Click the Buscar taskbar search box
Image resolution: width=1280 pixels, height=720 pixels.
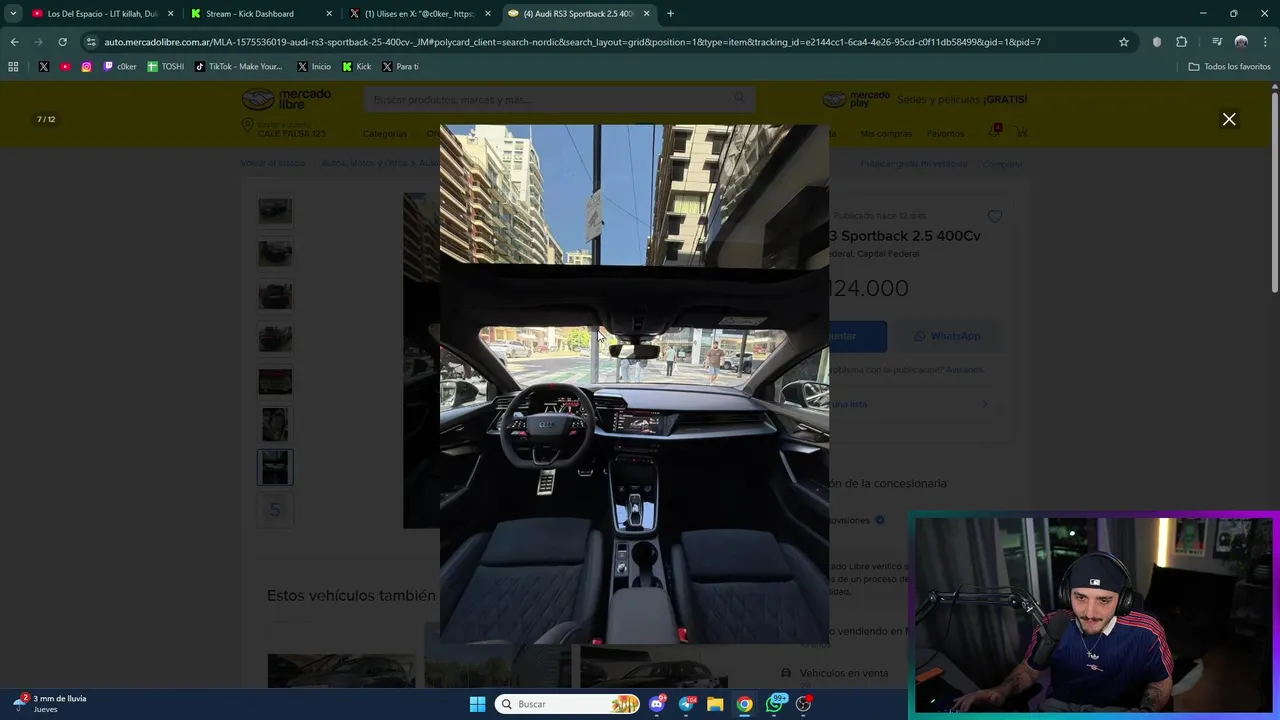coord(567,704)
